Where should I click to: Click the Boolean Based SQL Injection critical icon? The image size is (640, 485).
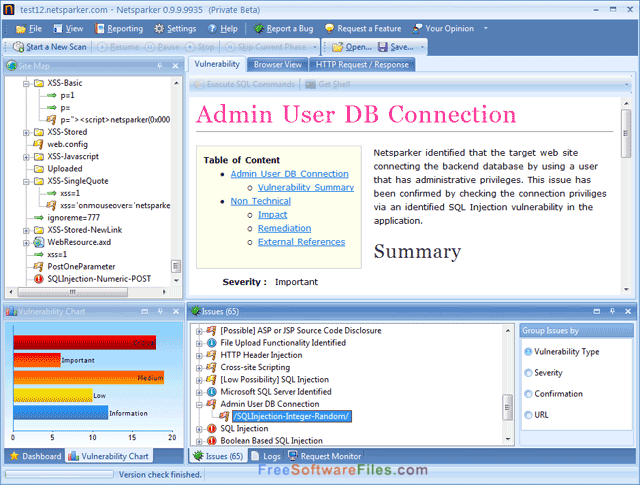(x=211, y=441)
